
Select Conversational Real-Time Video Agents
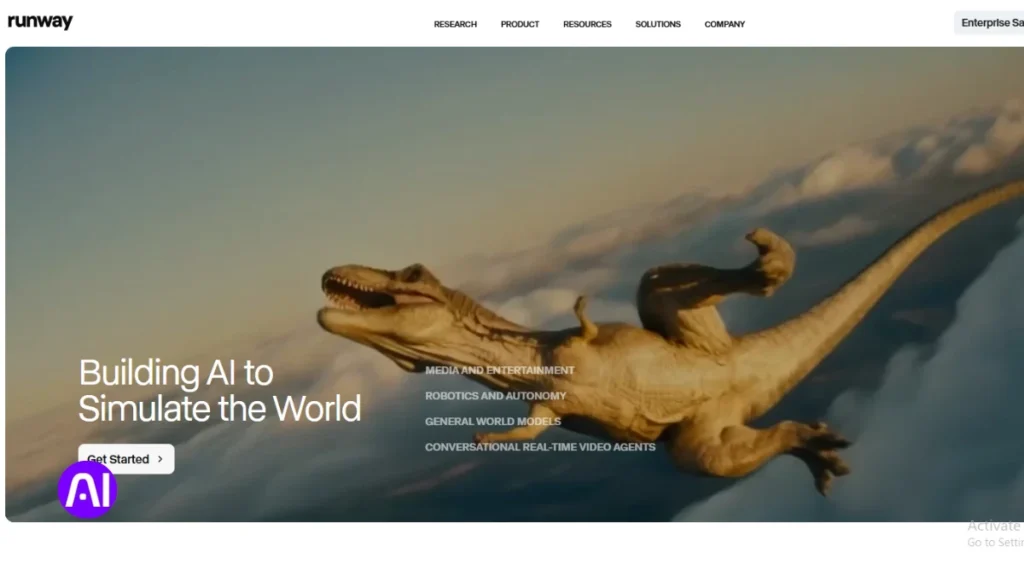[x=540, y=447]
